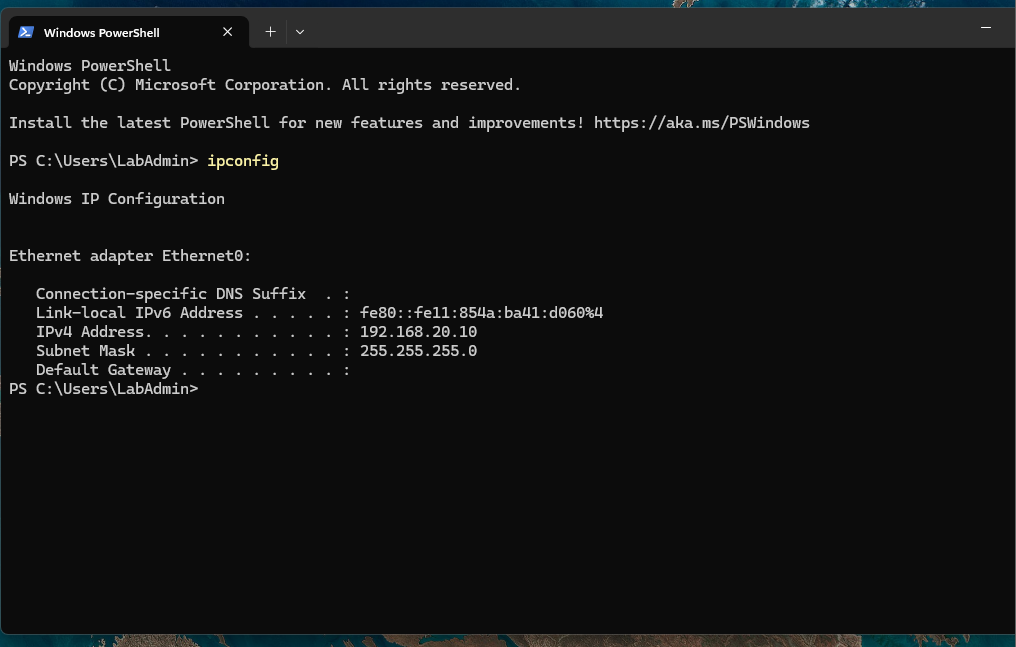Screen dimensions: 1016x647
Task: Open the new tab dropdown chevron
Action: [x=299, y=31]
